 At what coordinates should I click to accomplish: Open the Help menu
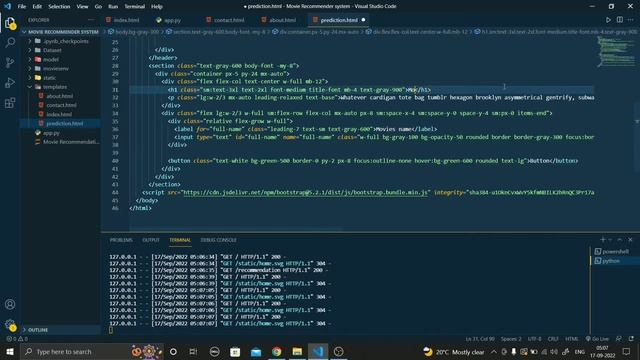157,6
